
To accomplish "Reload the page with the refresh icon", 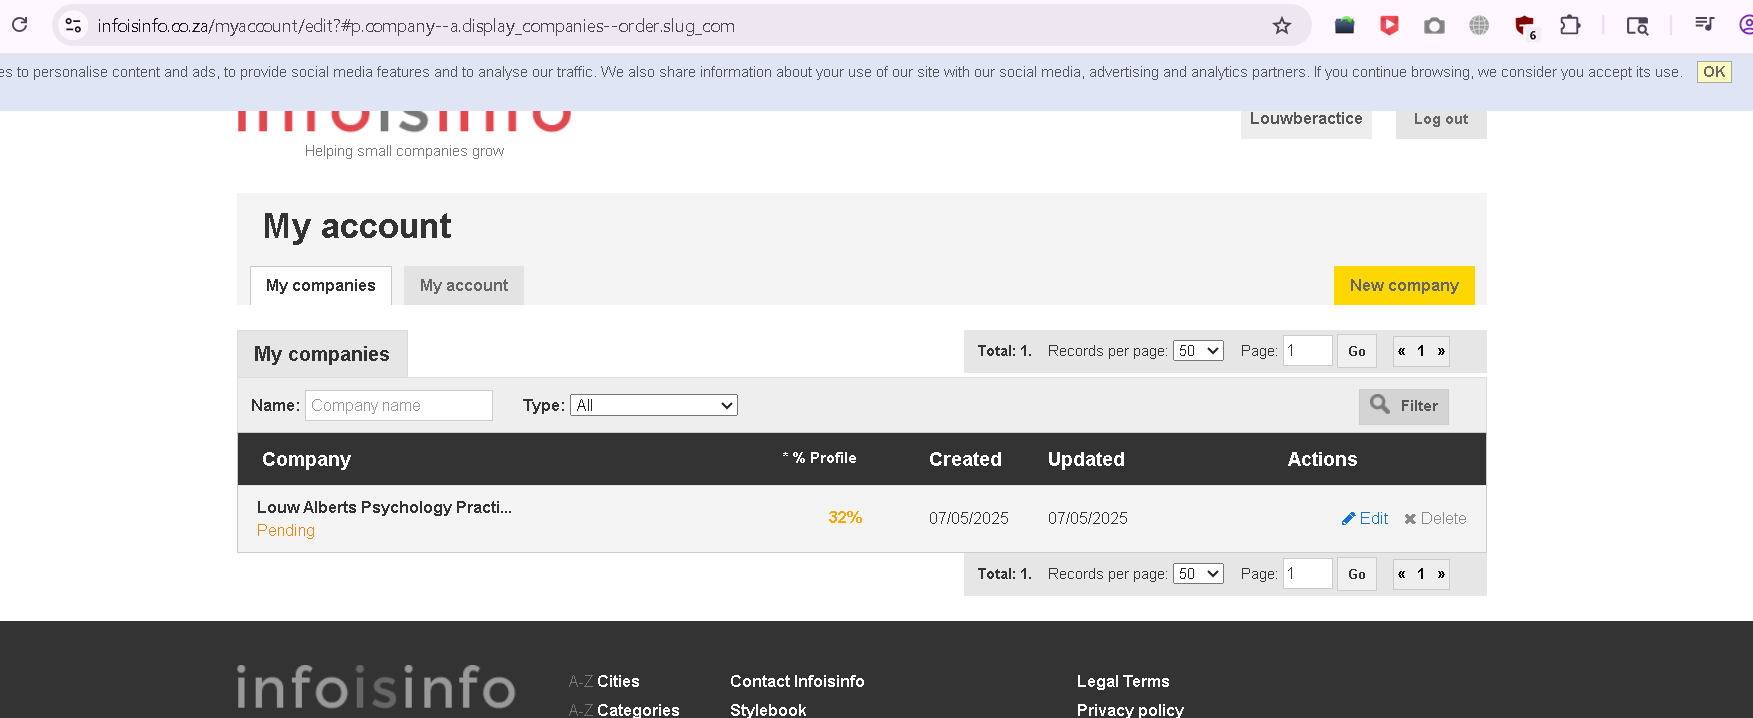I will click(19, 25).
